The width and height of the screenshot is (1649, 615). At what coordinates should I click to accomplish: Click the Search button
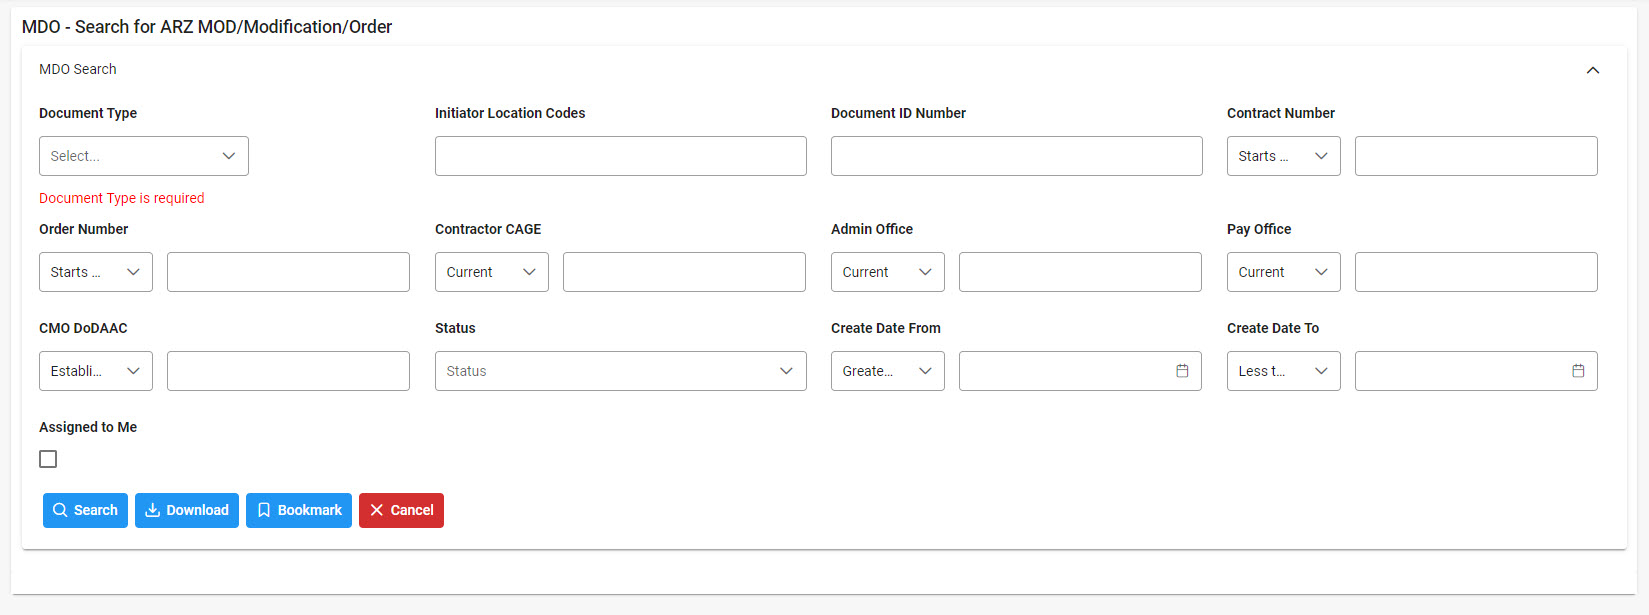point(85,510)
